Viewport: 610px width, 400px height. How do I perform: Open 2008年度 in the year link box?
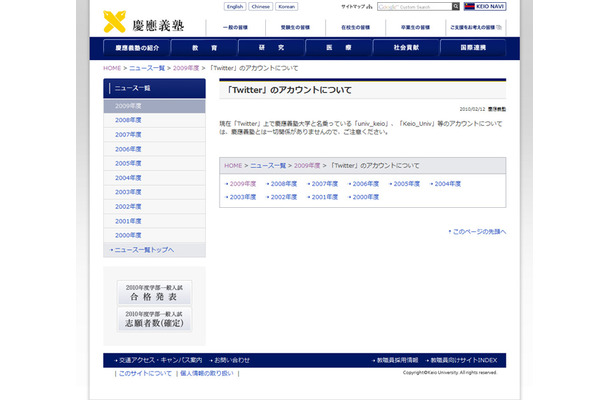282,184
